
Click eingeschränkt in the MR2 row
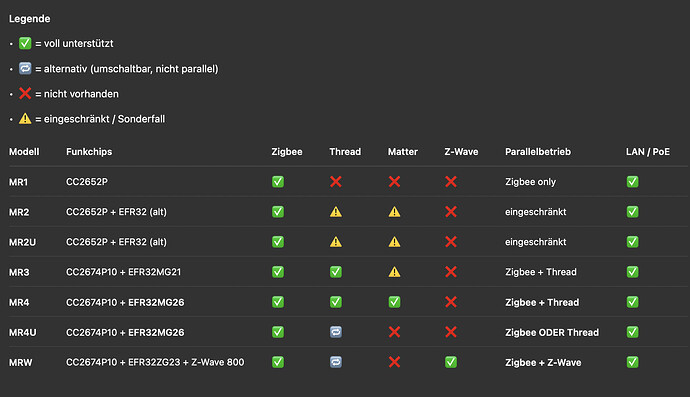coord(536,212)
